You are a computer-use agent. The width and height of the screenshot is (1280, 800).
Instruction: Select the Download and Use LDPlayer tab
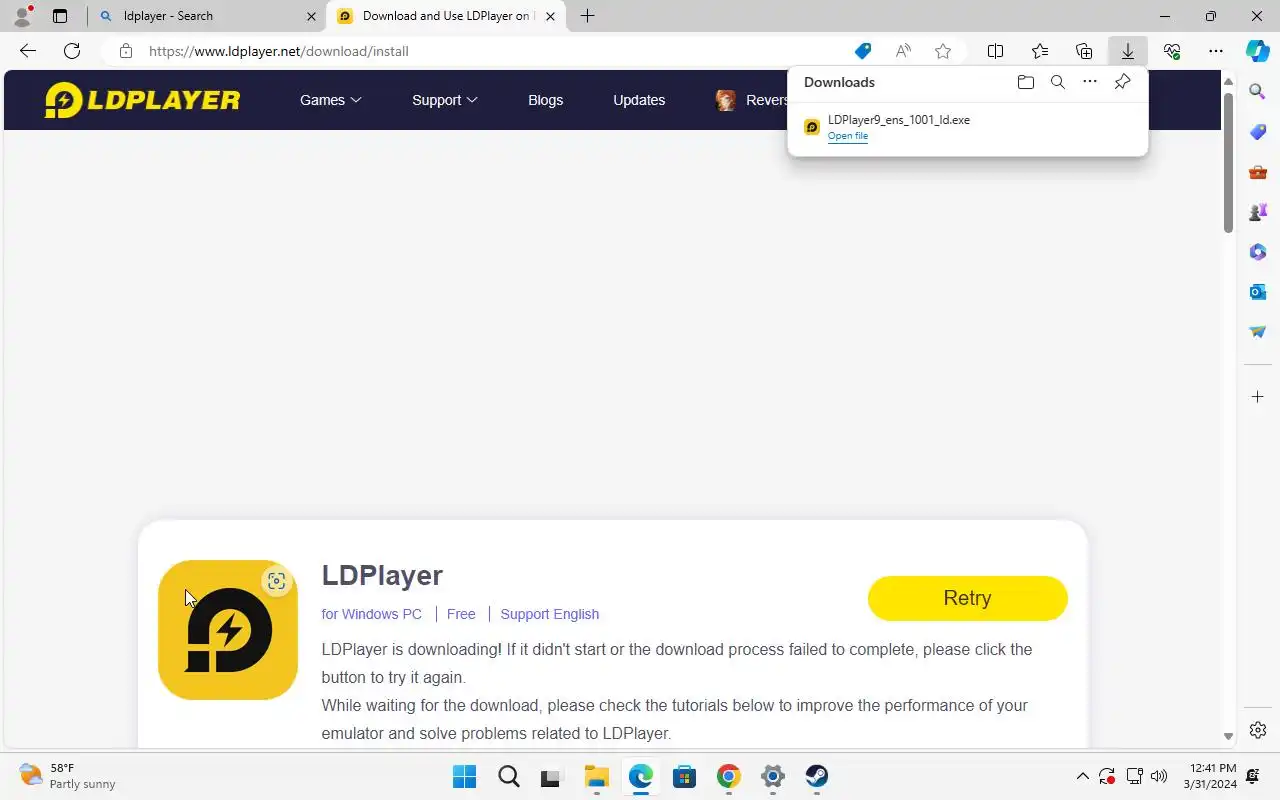(445, 16)
